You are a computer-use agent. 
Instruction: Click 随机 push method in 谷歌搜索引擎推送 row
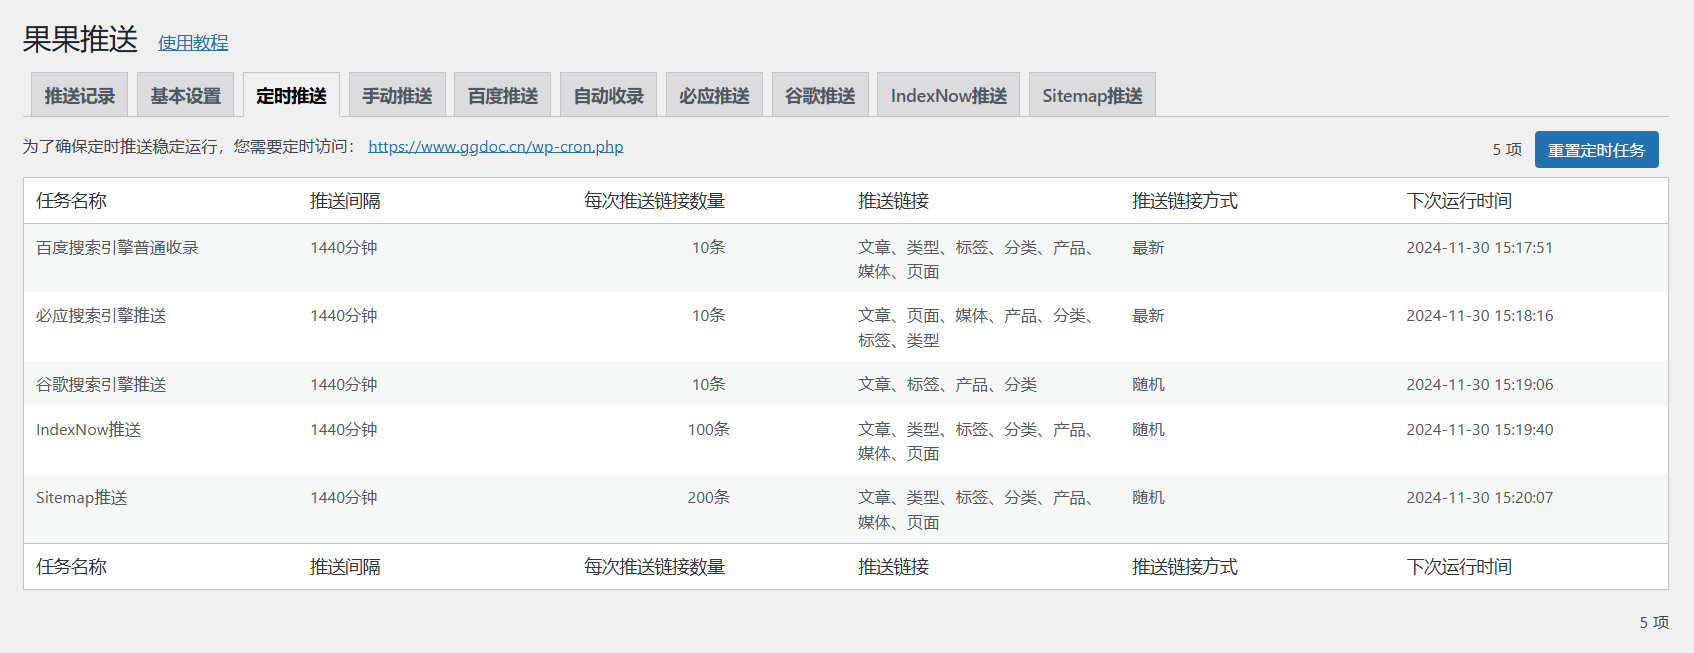(x=1148, y=385)
